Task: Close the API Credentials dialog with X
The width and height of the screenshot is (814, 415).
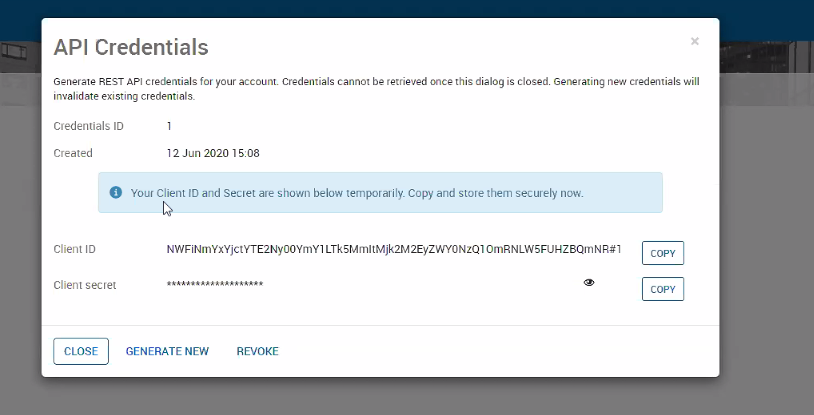Action: click(695, 42)
